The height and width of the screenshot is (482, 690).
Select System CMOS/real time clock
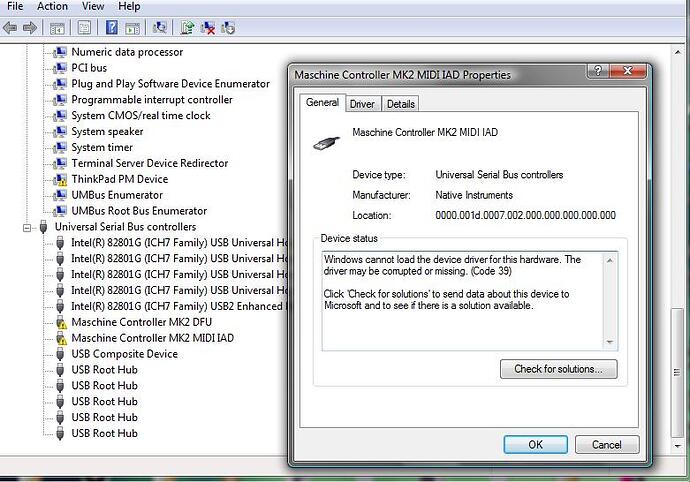pyautogui.click(x=141, y=115)
